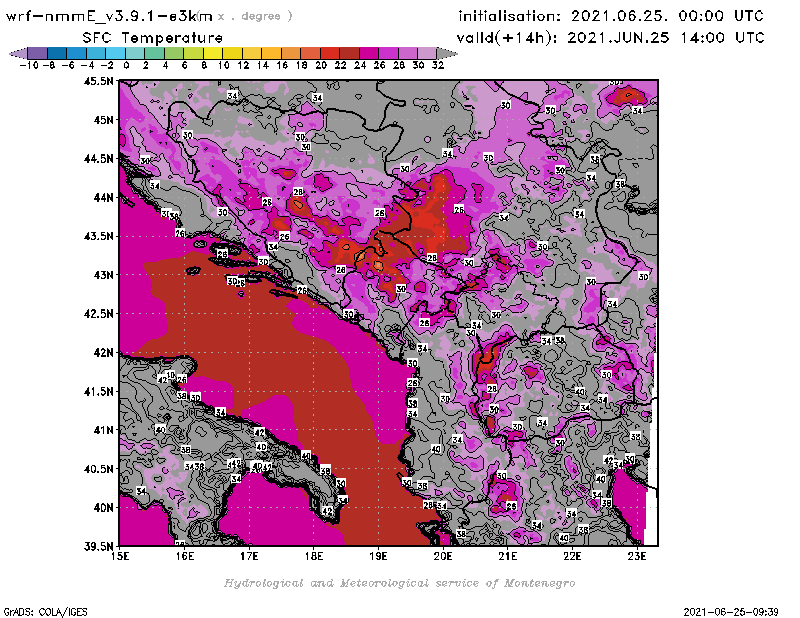Click the "Hydrological and Meteorological service of Montenegro" caption
Viewport: 800px width, 618px height.
[x=399, y=583]
